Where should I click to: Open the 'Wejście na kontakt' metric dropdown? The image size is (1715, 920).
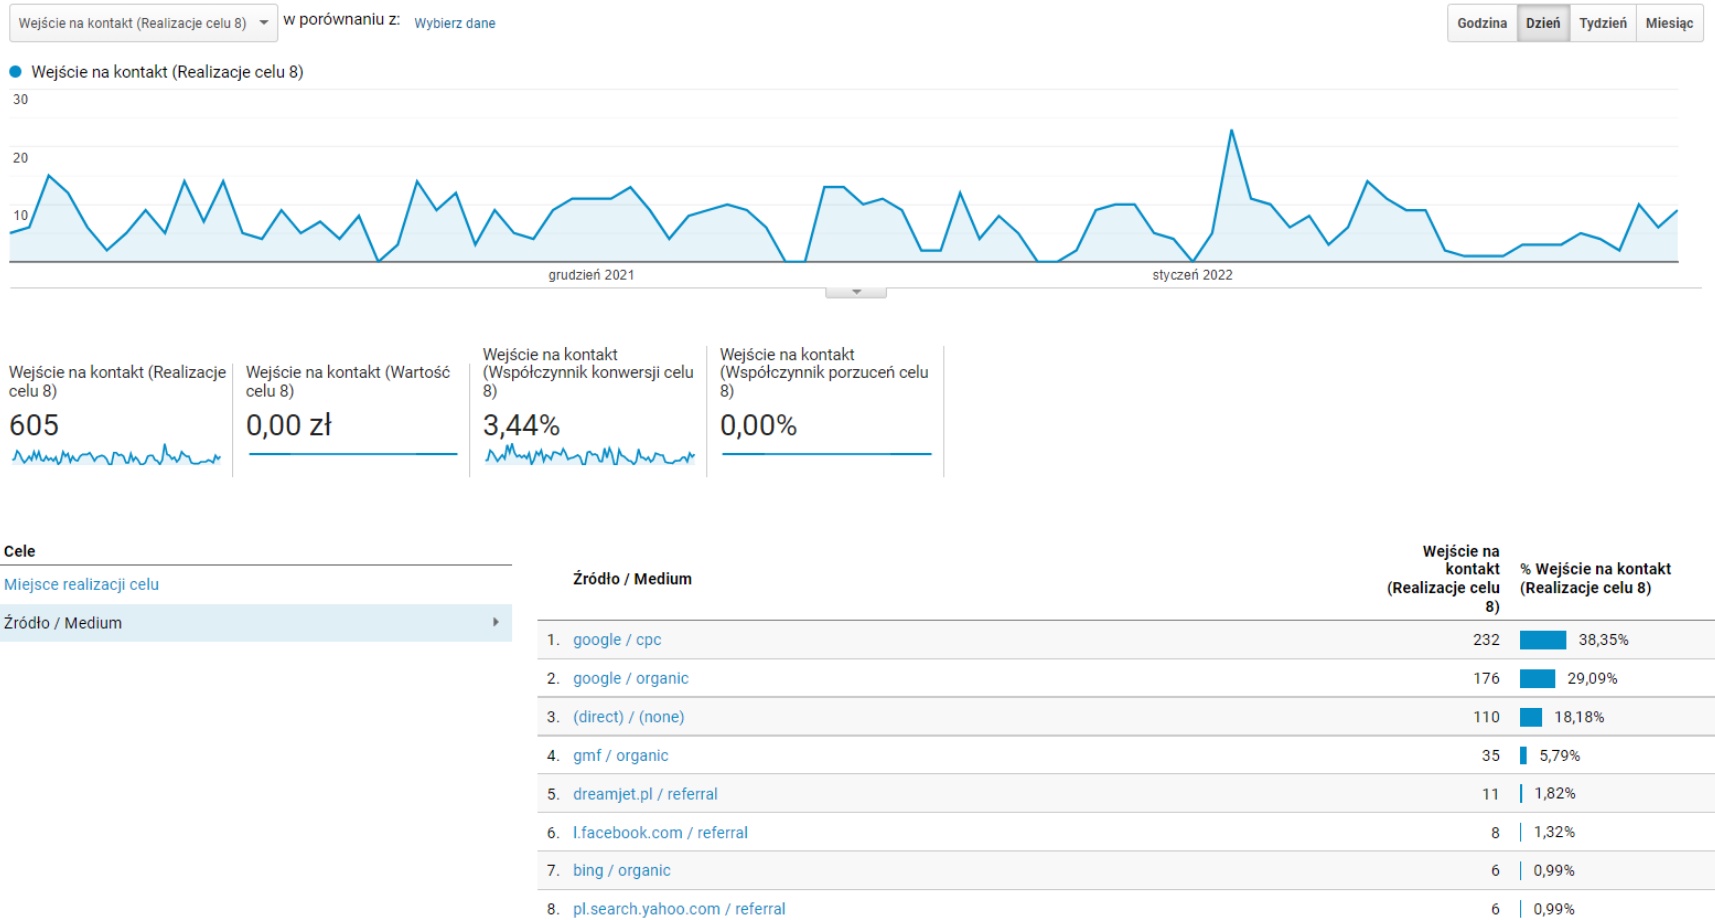click(143, 23)
